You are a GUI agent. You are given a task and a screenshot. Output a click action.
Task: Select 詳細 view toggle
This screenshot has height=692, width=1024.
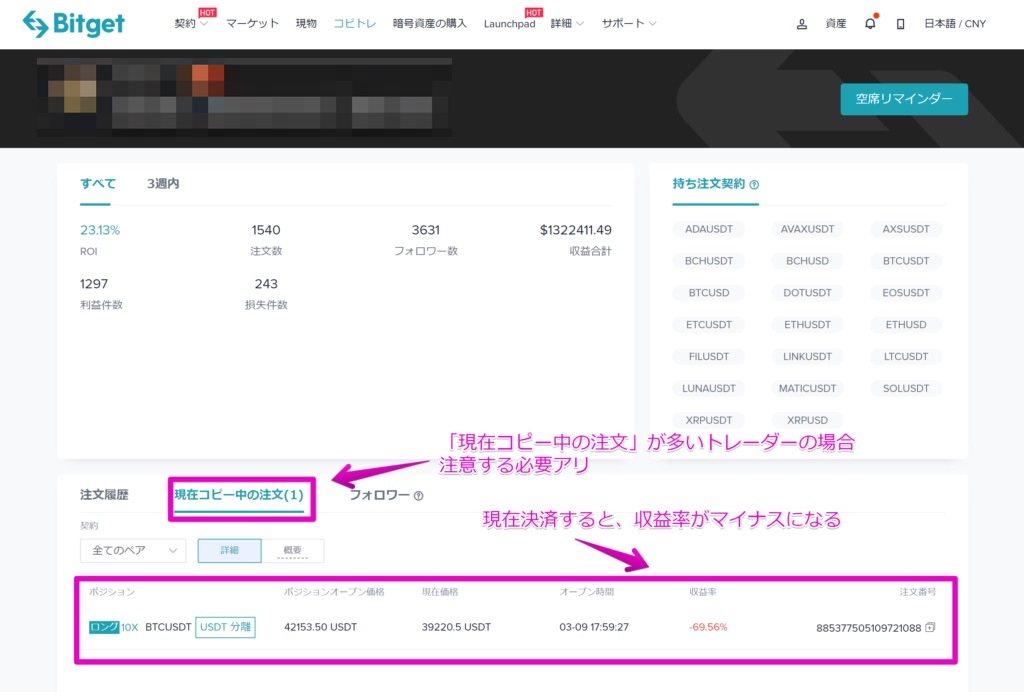click(x=229, y=551)
